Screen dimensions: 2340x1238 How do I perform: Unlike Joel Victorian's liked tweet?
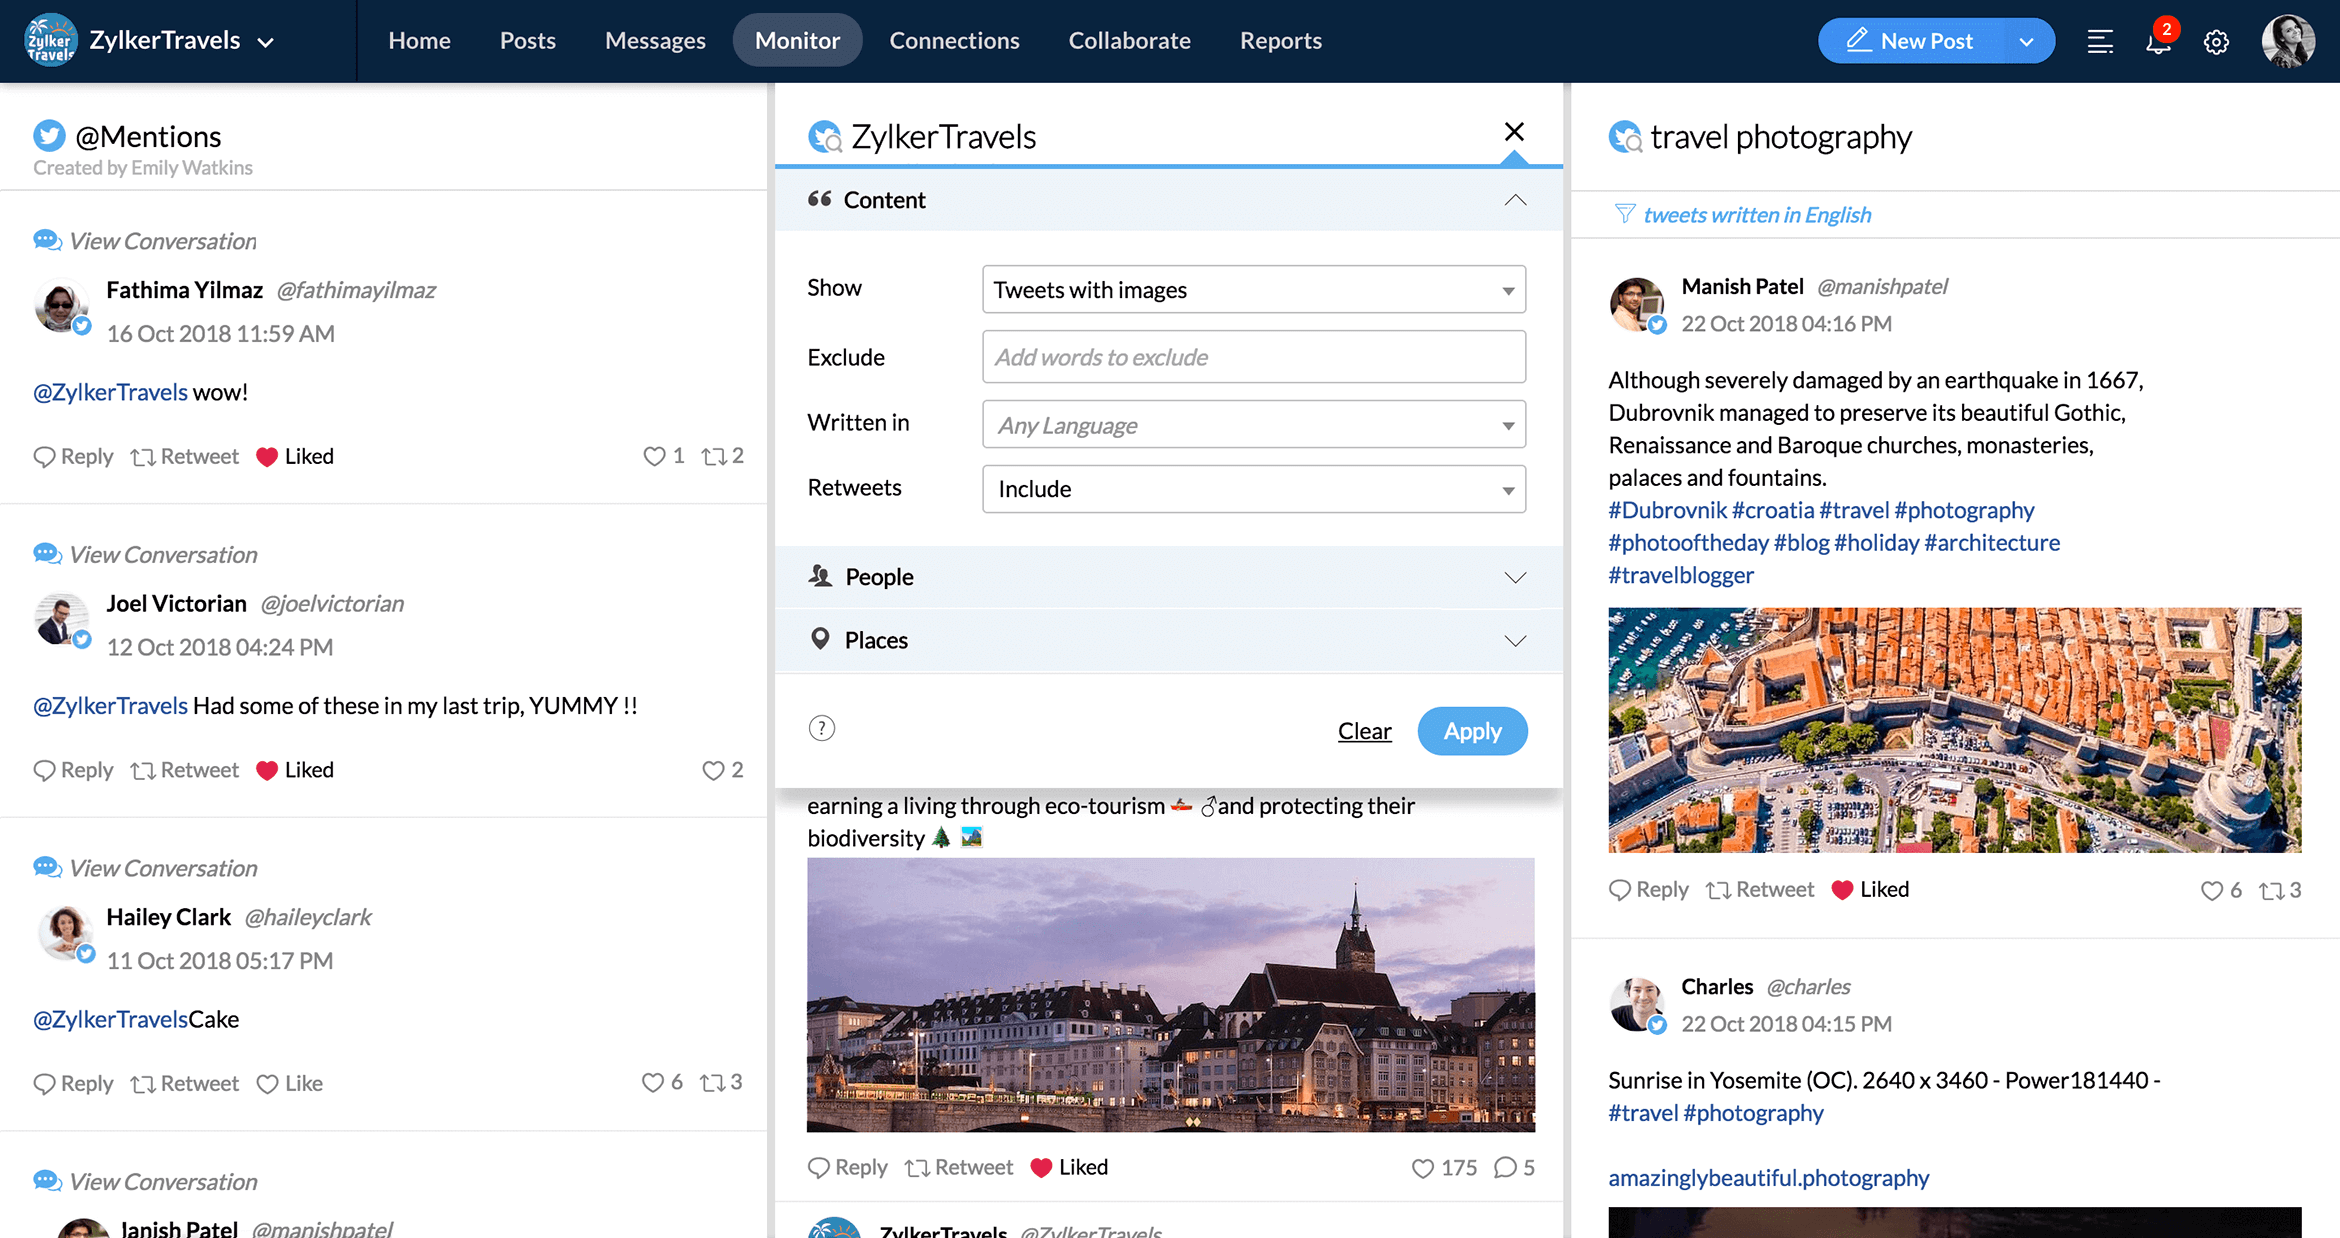coord(295,770)
